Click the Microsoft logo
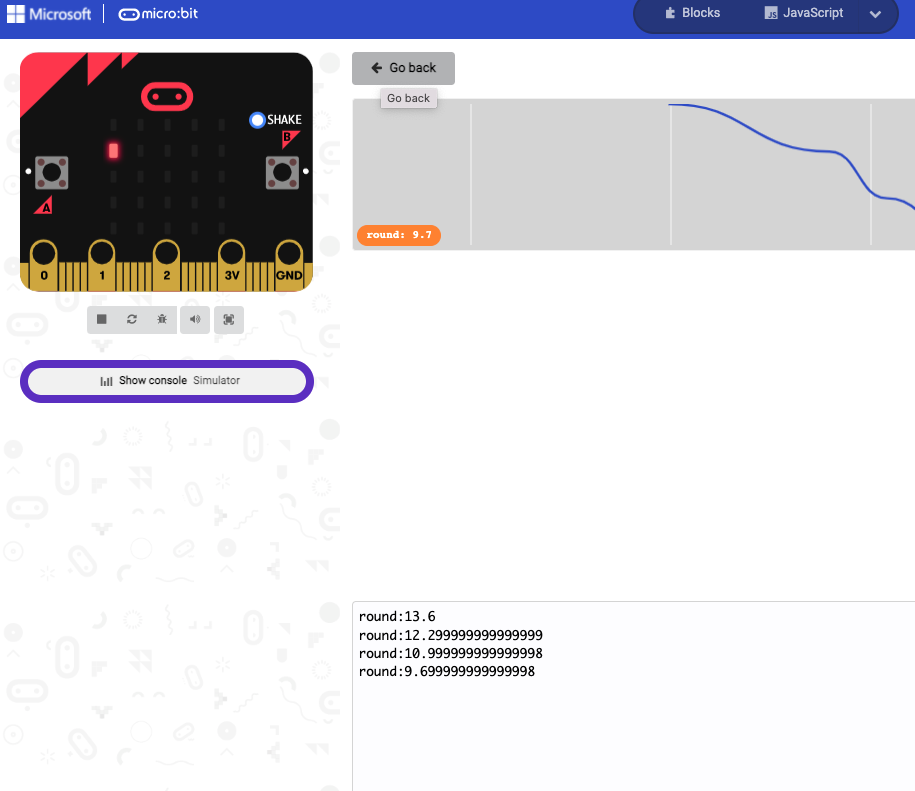The height and width of the screenshot is (791, 915). coord(49,14)
